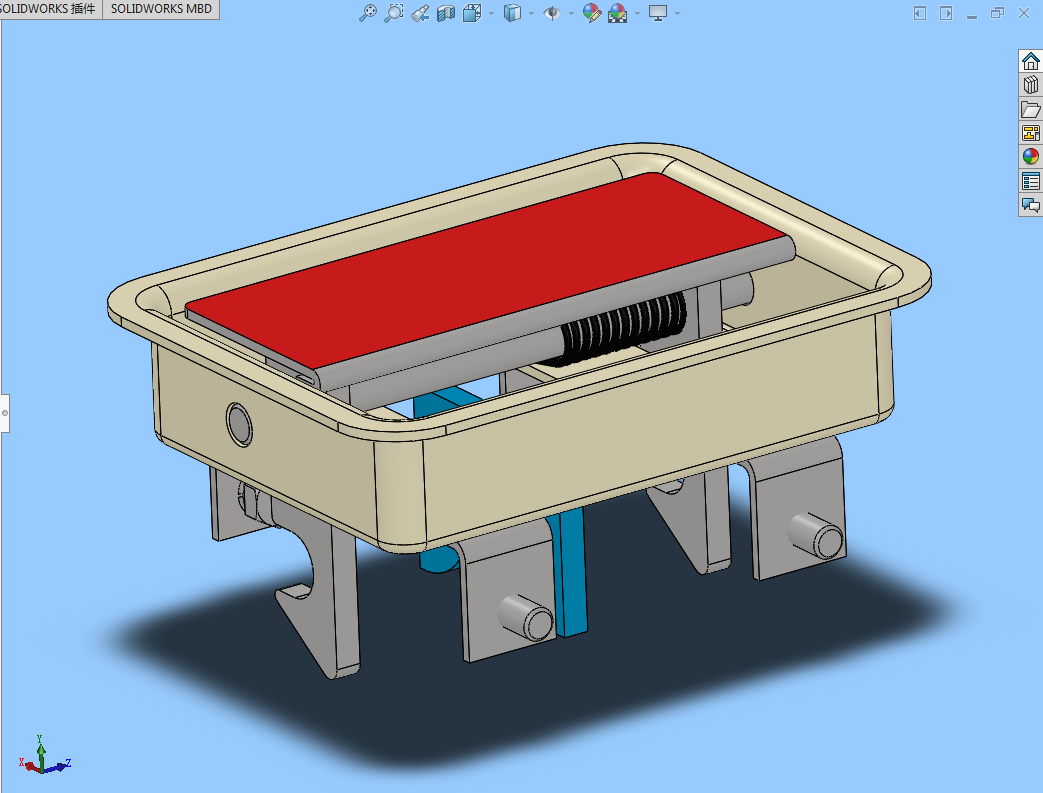
Task: Click the right panel tile button
Action: coord(946,13)
